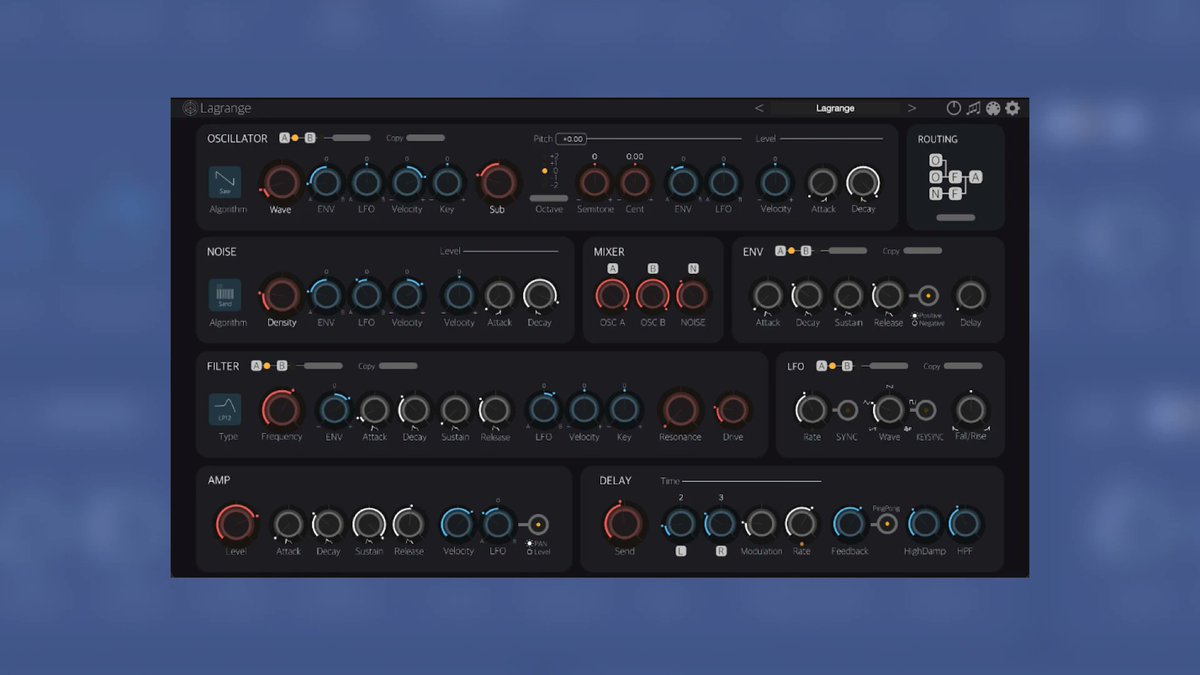Click the Delay Send knob
1200x675 pixels.
(624, 524)
